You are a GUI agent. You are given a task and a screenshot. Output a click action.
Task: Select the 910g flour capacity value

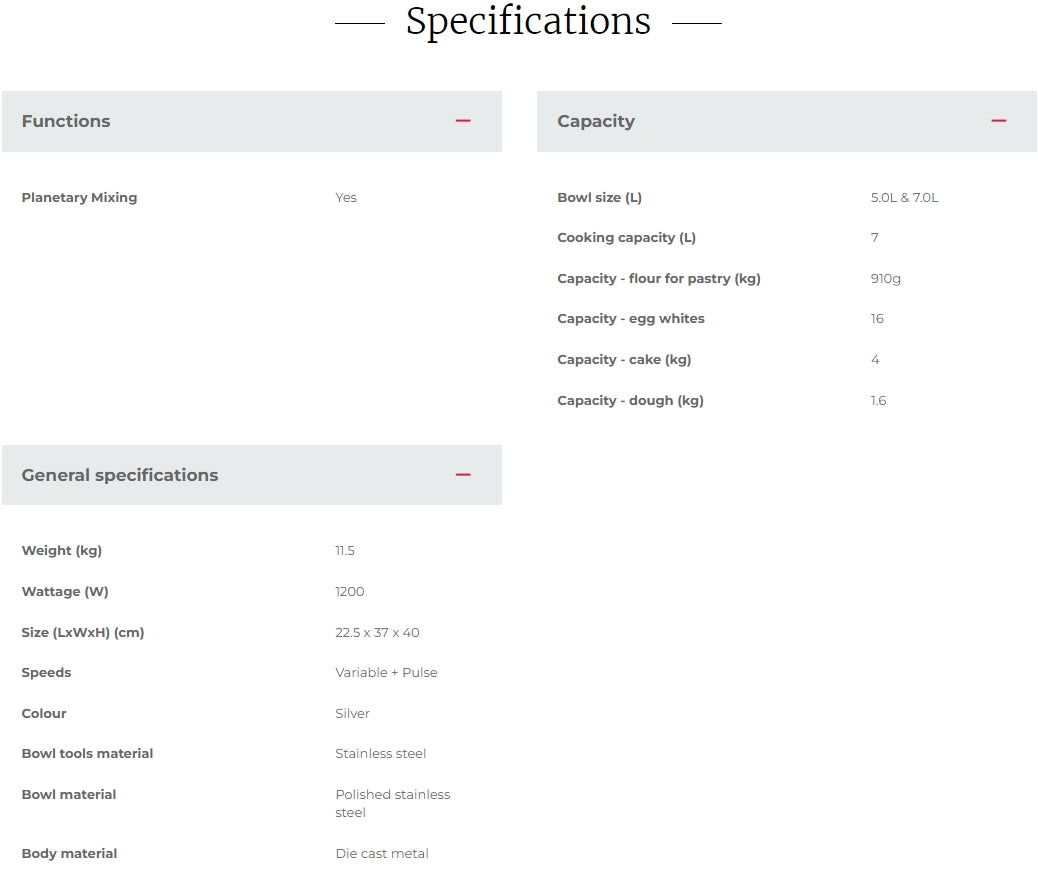[x=885, y=279]
